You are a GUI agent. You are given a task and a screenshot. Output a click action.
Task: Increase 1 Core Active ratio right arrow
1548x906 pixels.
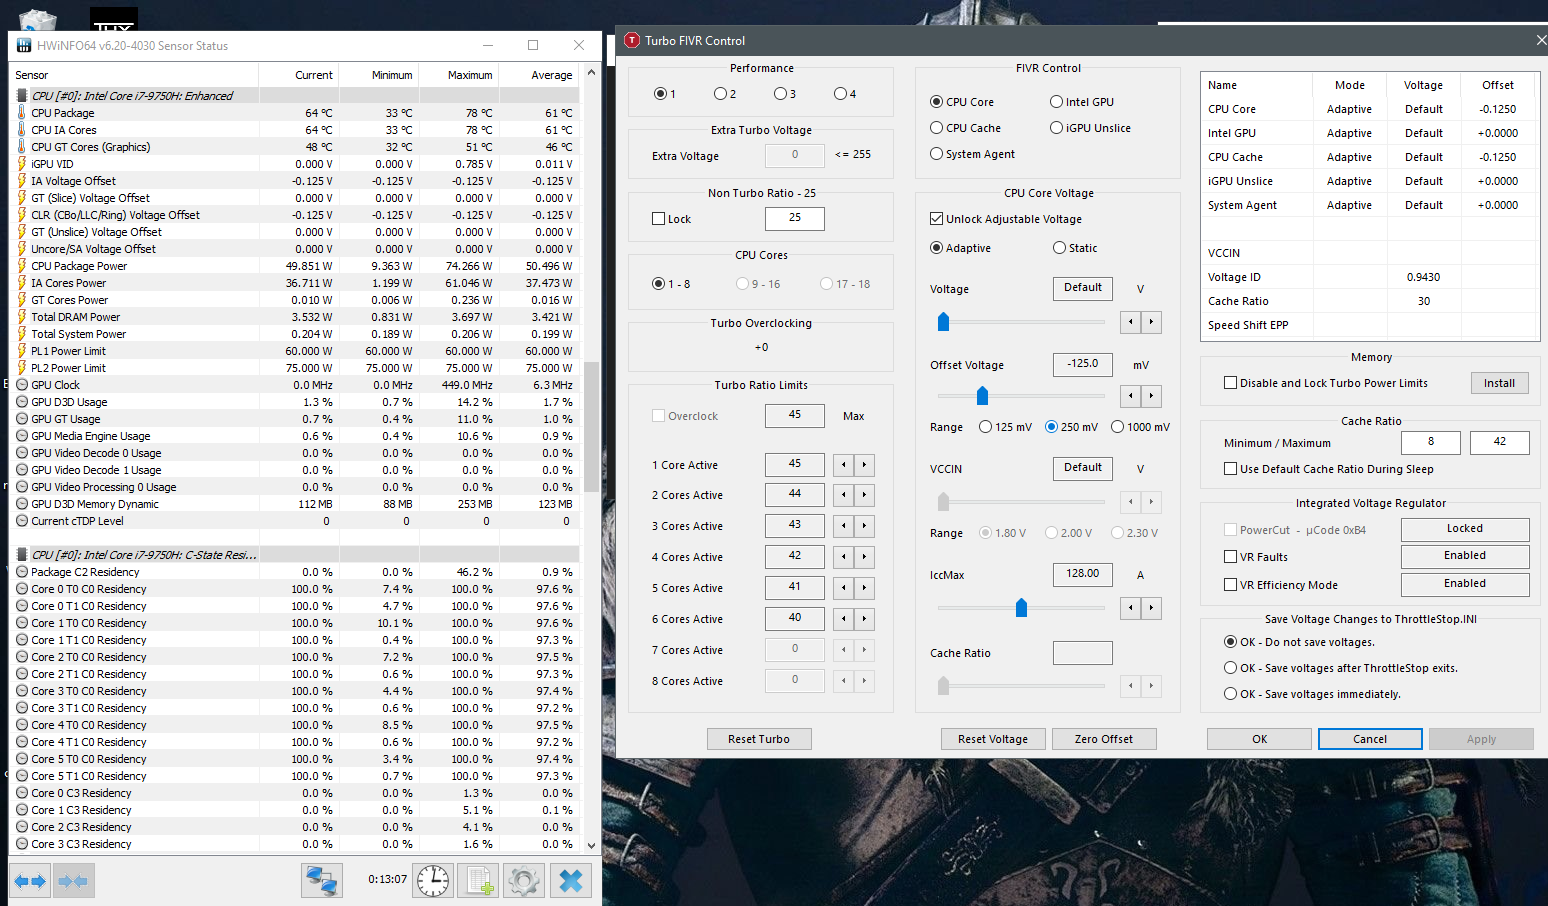865,465
